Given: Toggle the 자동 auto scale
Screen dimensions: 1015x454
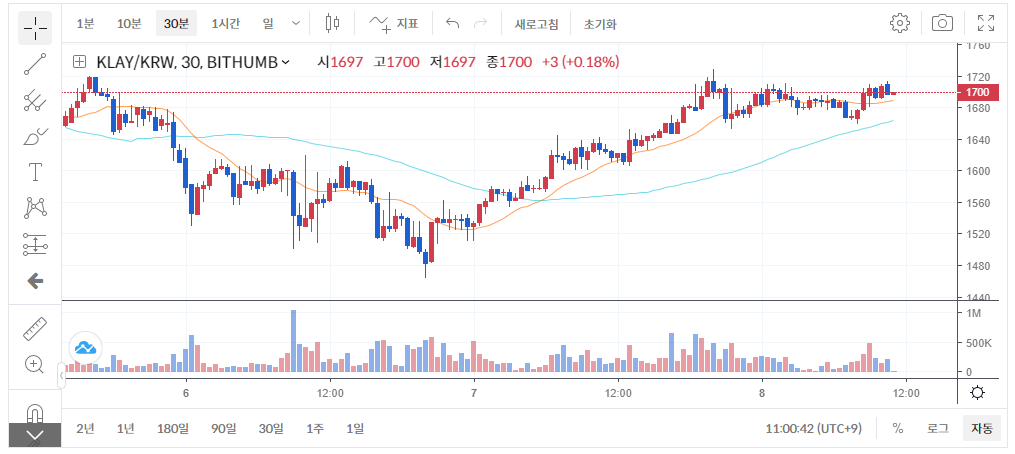Looking at the screenshot, I should click(x=981, y=428).
